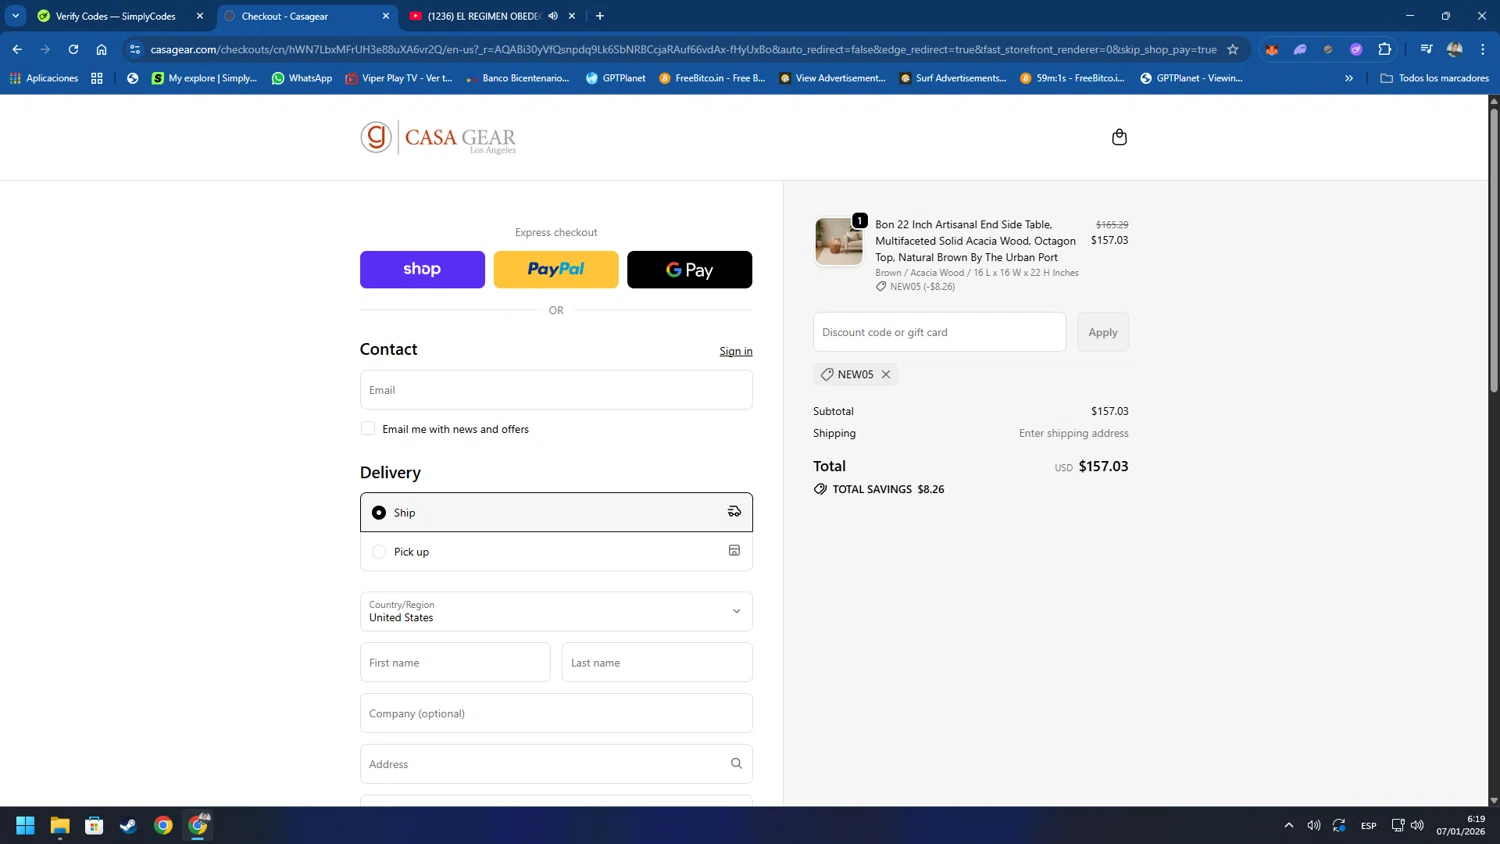Screen dimensions: 1500x844
Task: Select the Ship delivery option
Action: coord(556,512)
